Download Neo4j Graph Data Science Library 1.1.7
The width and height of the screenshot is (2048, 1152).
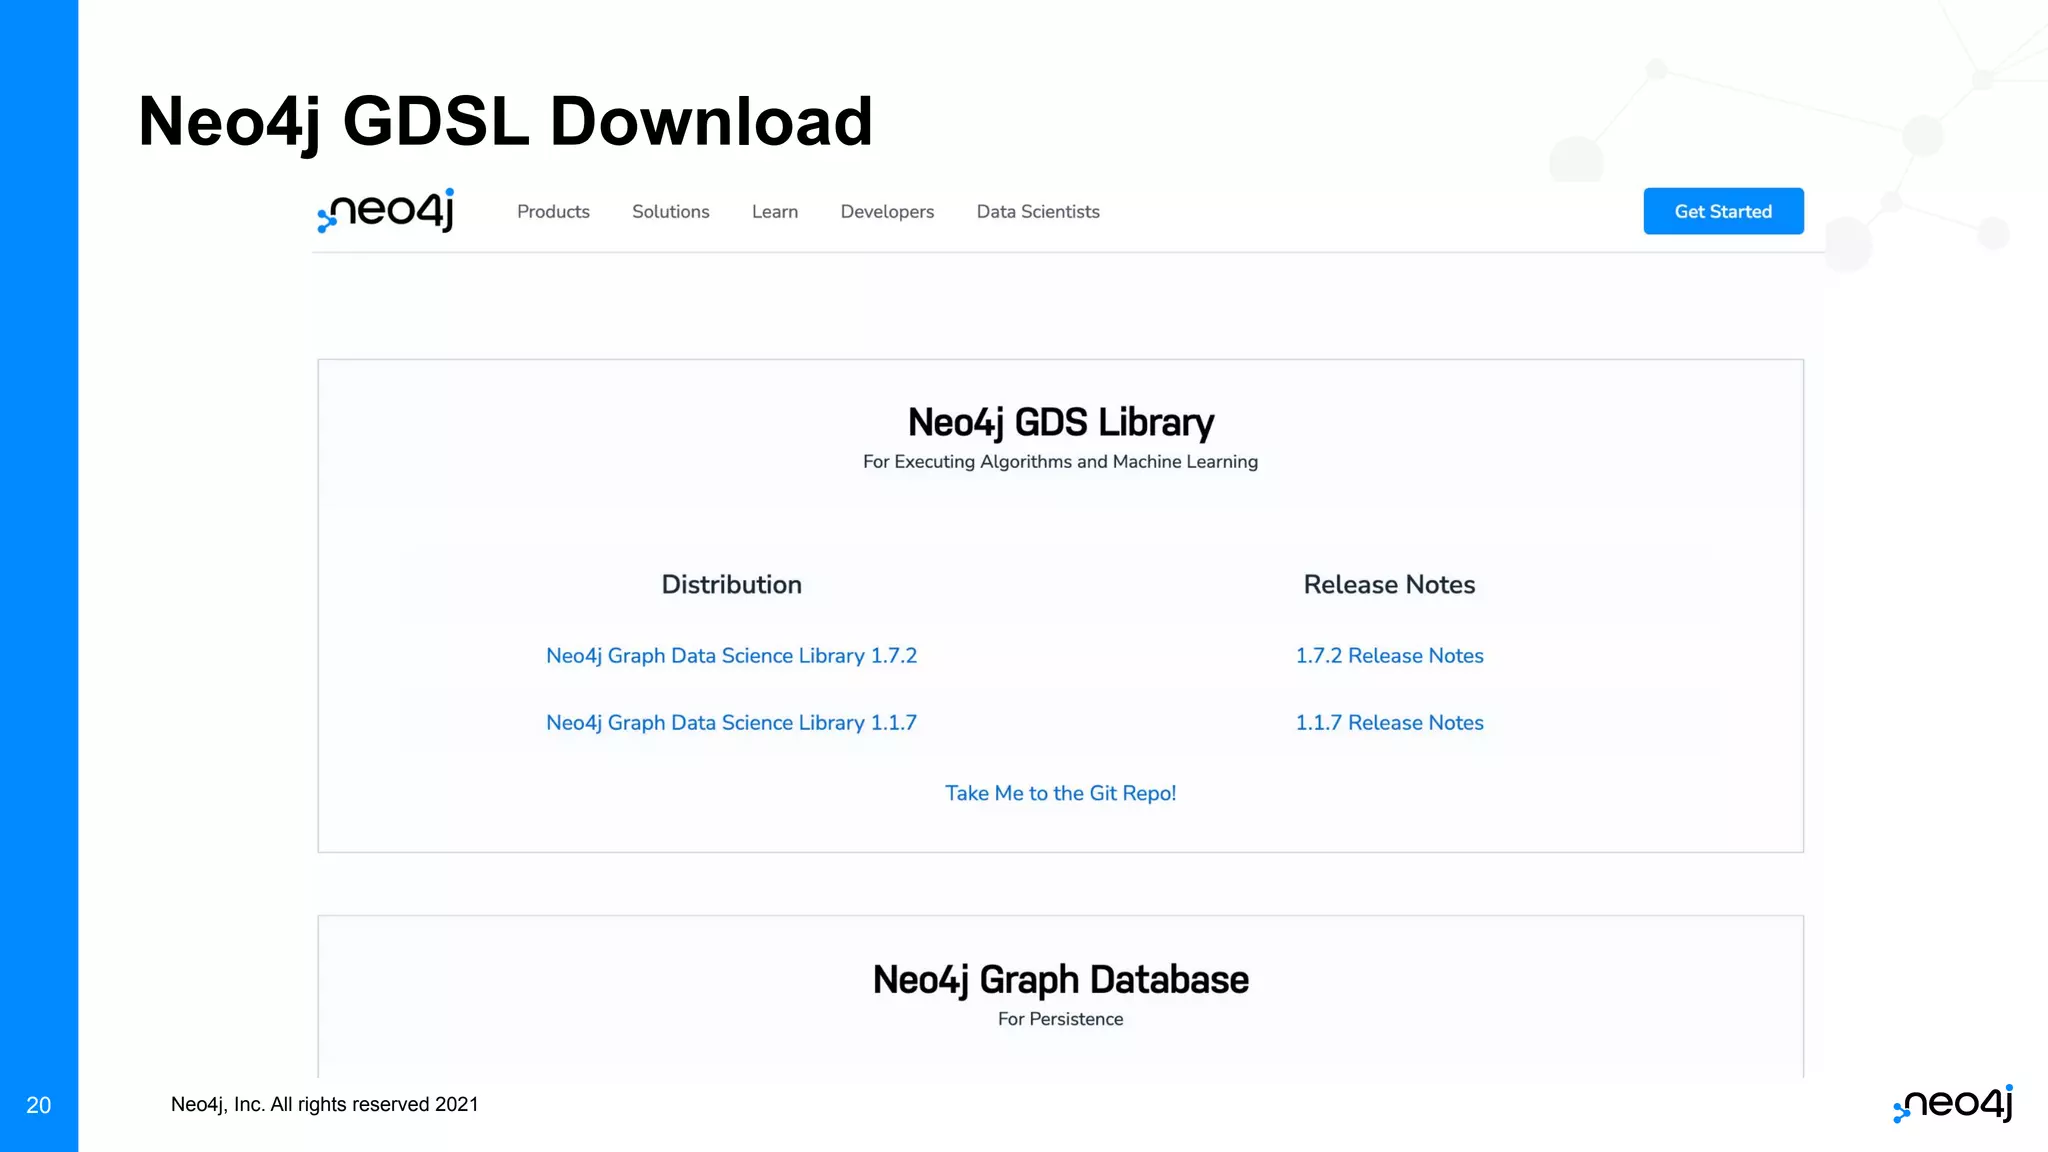click(731, 723)
